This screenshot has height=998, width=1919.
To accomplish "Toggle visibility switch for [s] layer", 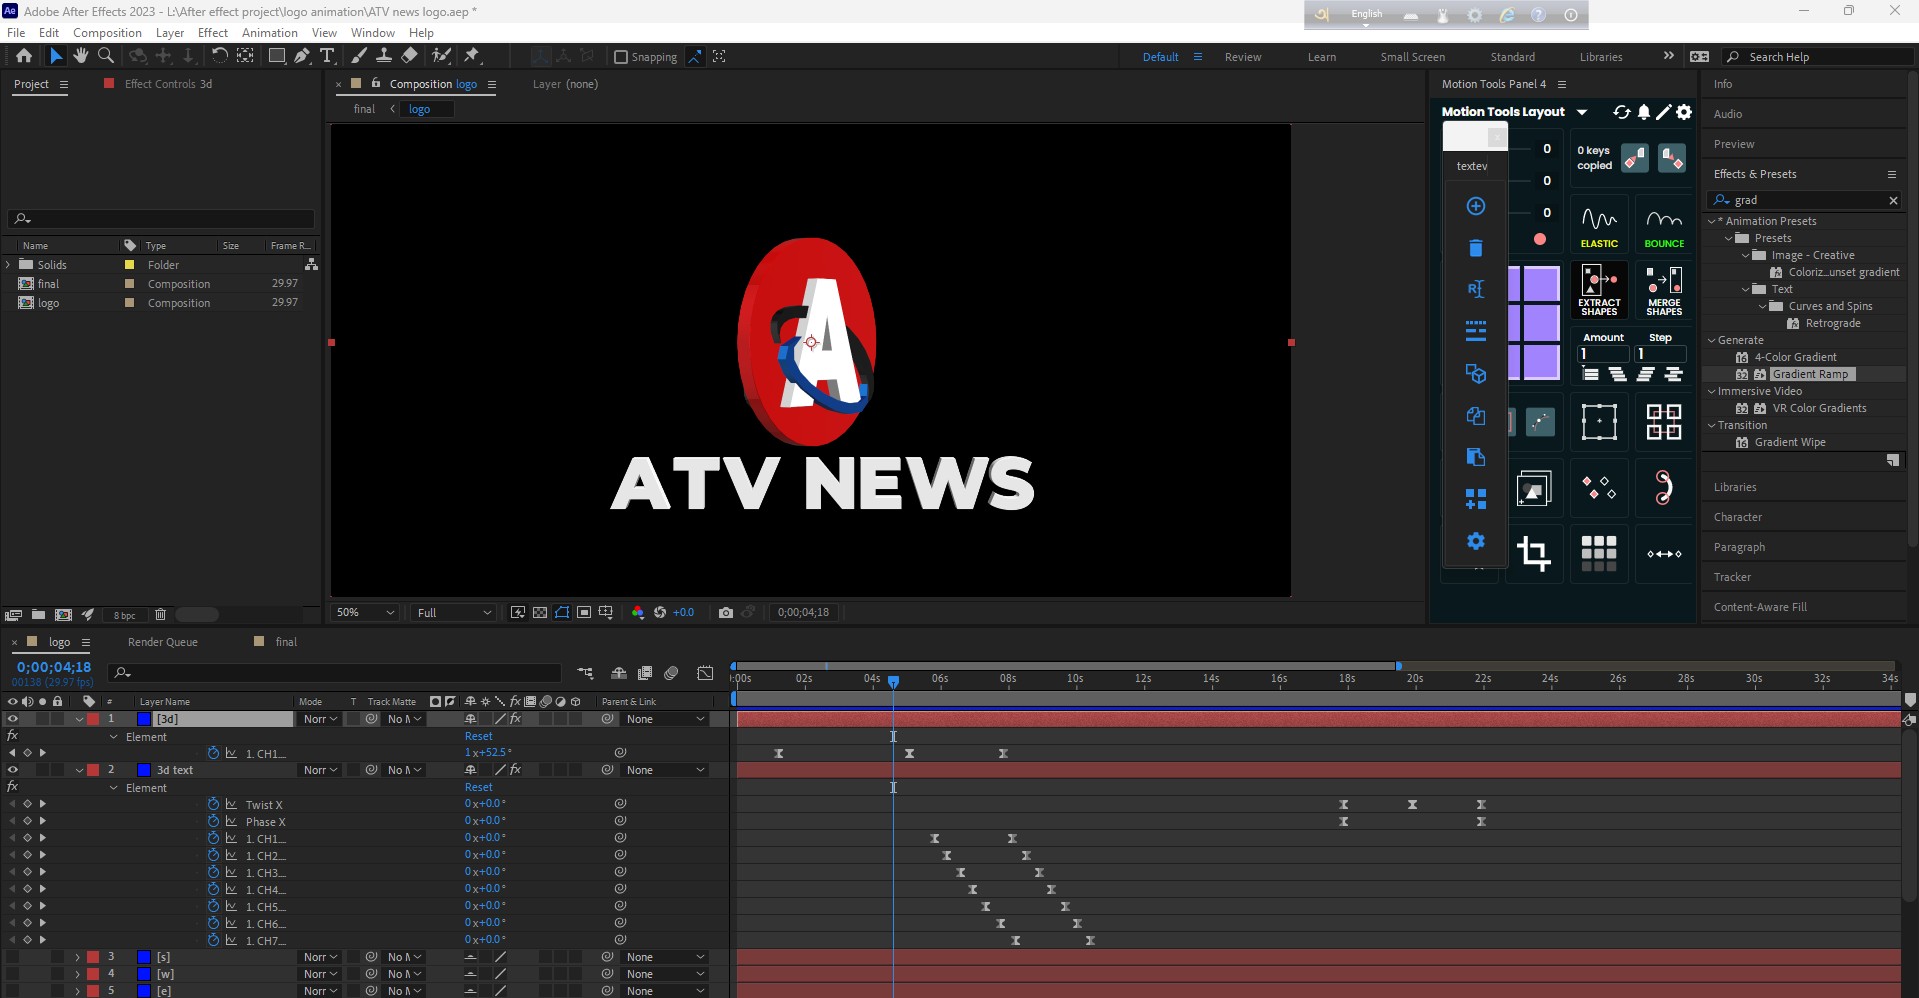I will coord(13,957).
